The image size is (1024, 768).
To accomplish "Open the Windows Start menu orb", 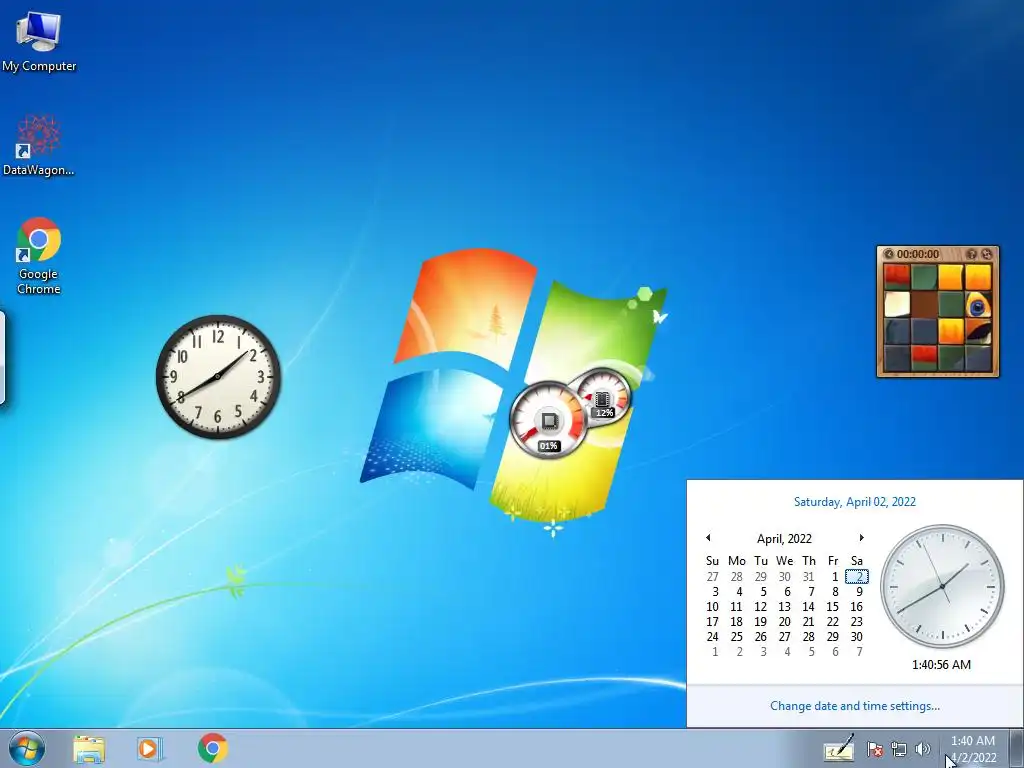I will tap(27, 748).
